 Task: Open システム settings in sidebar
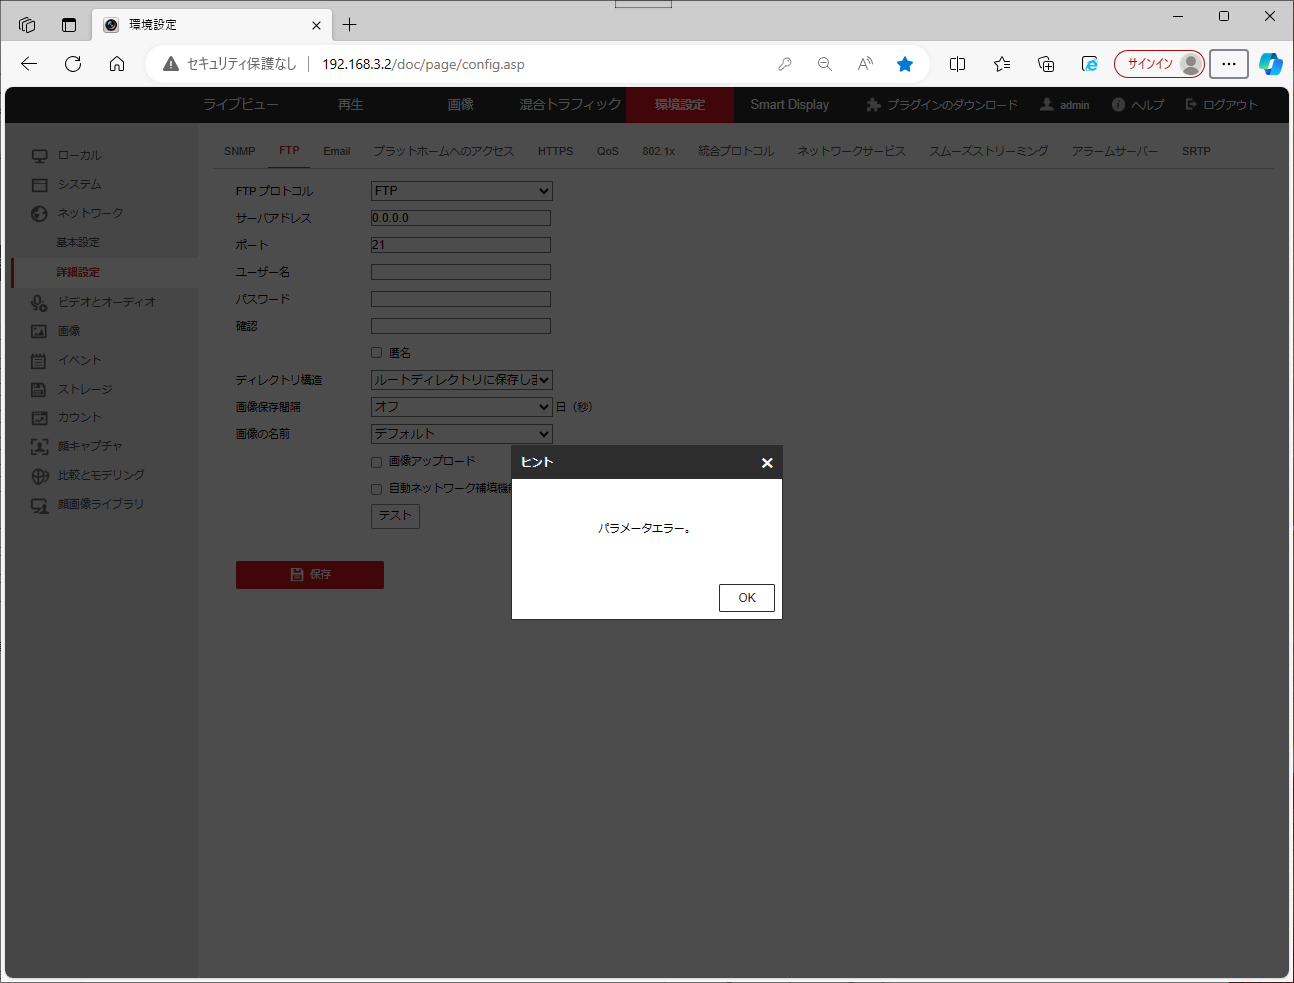(79, 185)
